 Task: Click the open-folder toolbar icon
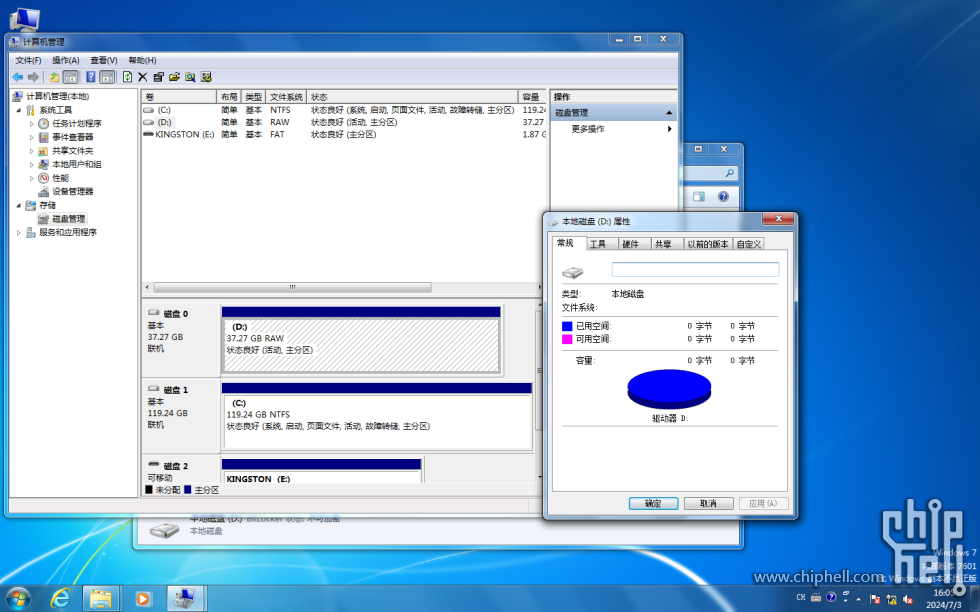[174, 77]
